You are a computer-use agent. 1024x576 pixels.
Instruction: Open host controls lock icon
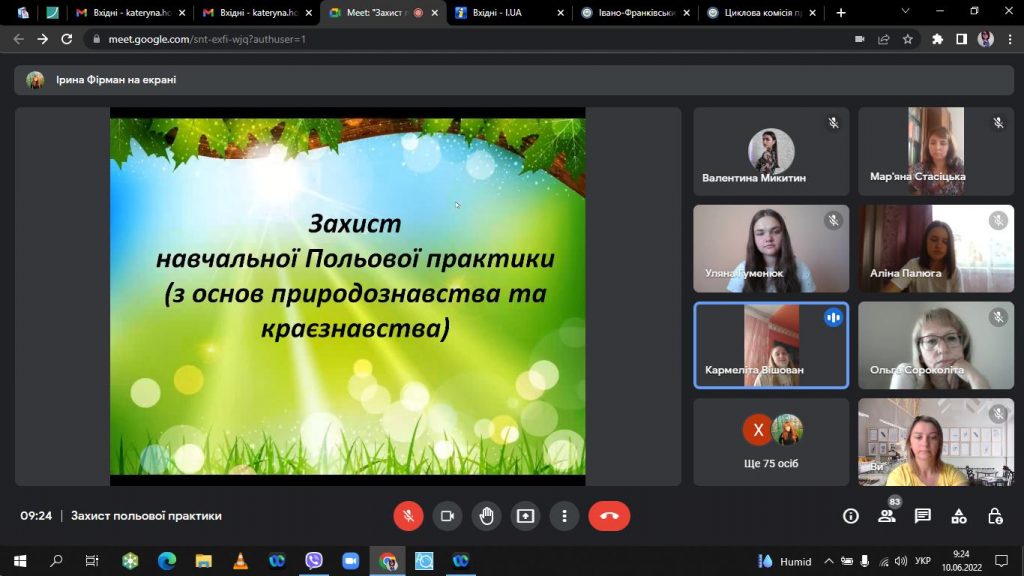995,516
